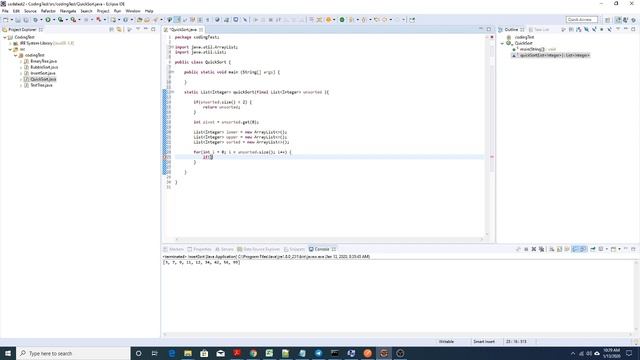The height and width of the screenshot is (360, 640).
Task: Collapse the CodingTest project node
Action: point(5,37)
